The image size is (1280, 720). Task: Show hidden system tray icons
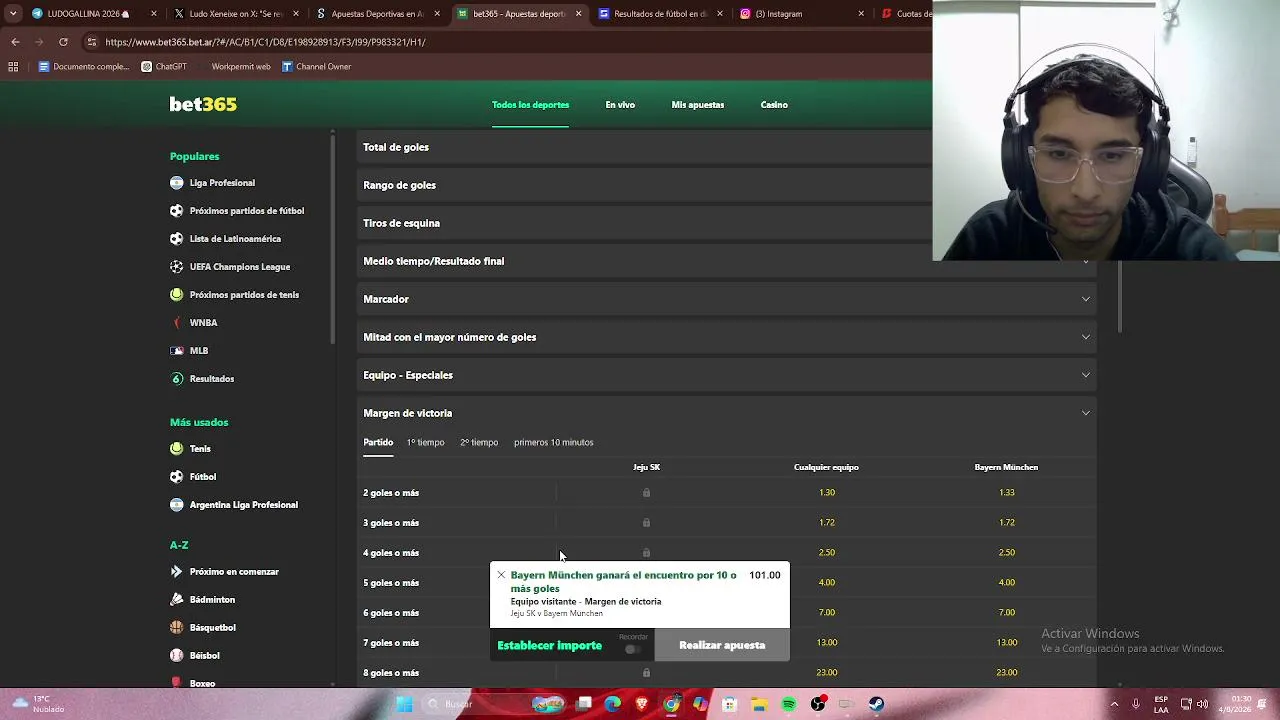click(1114, 704)
